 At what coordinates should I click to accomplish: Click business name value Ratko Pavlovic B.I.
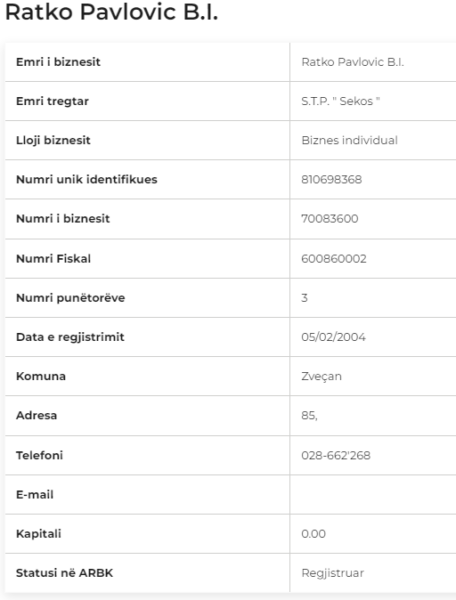(x=352, y=62)
